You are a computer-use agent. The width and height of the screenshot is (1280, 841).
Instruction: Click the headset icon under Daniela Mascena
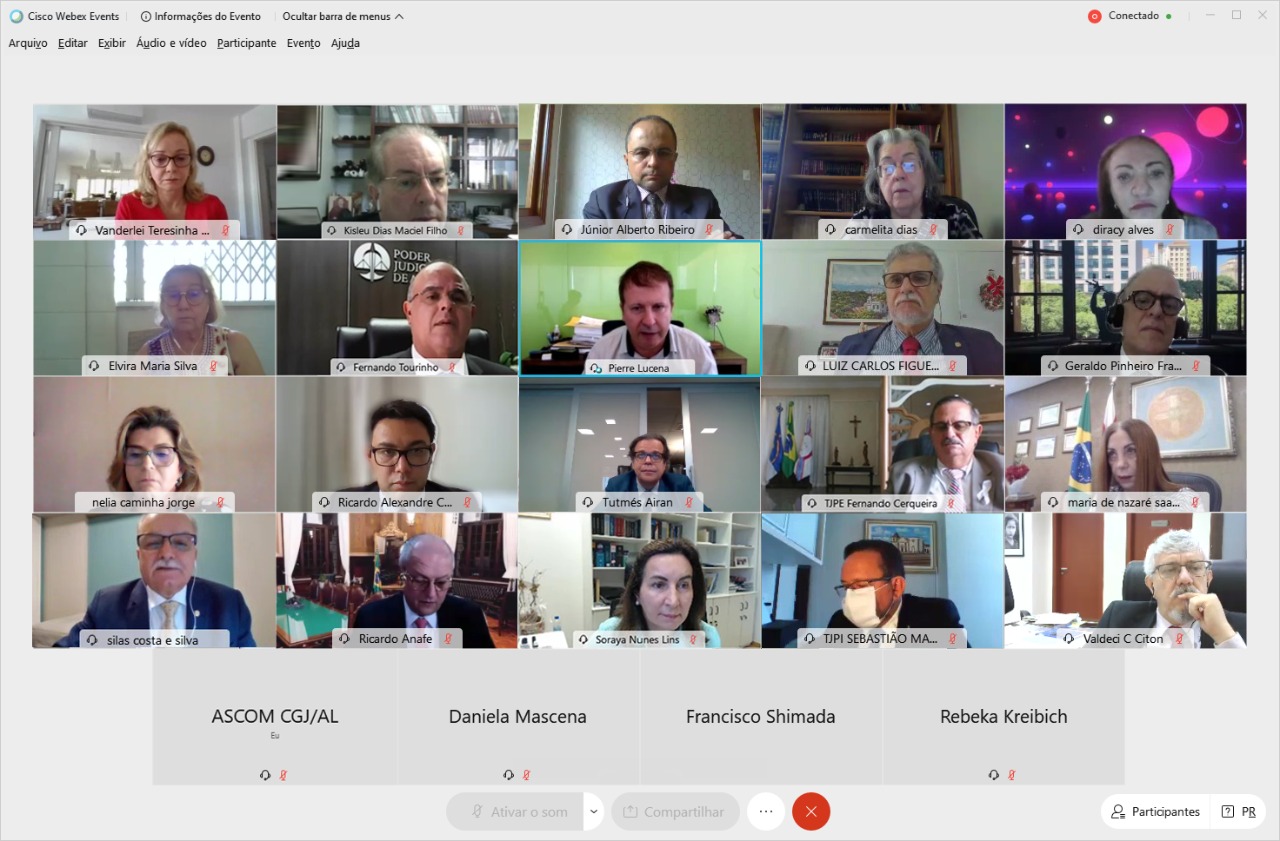click(x=508, y=775)
